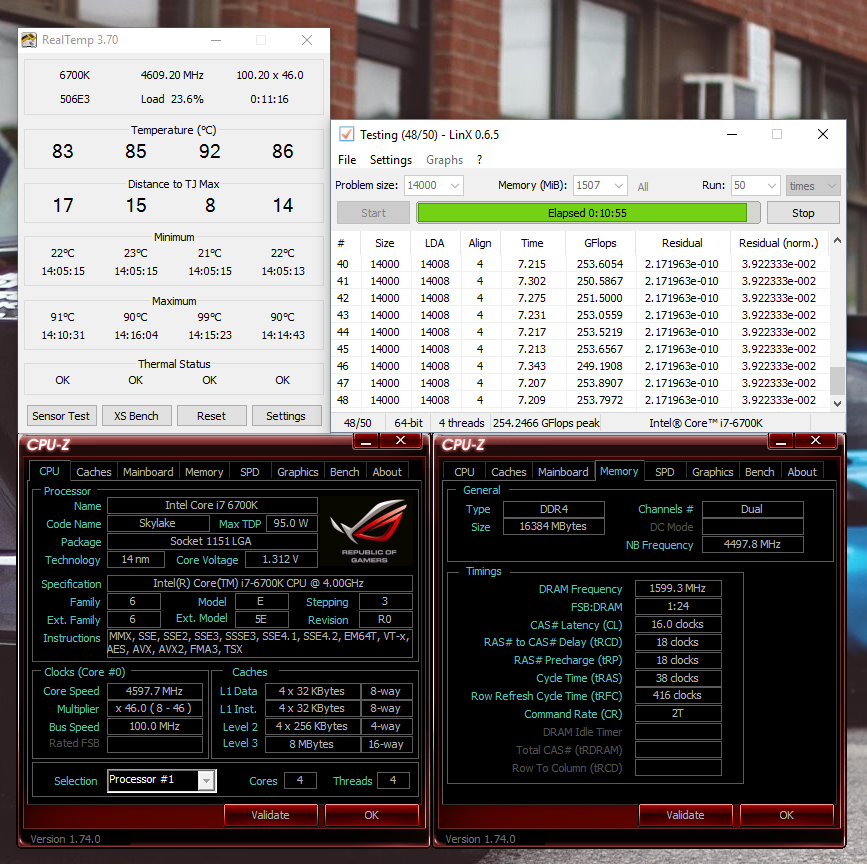The width and height of the screenshot is (867, 864).
Task: Click the disabled Start button in LinX
Action: point(373,213)
